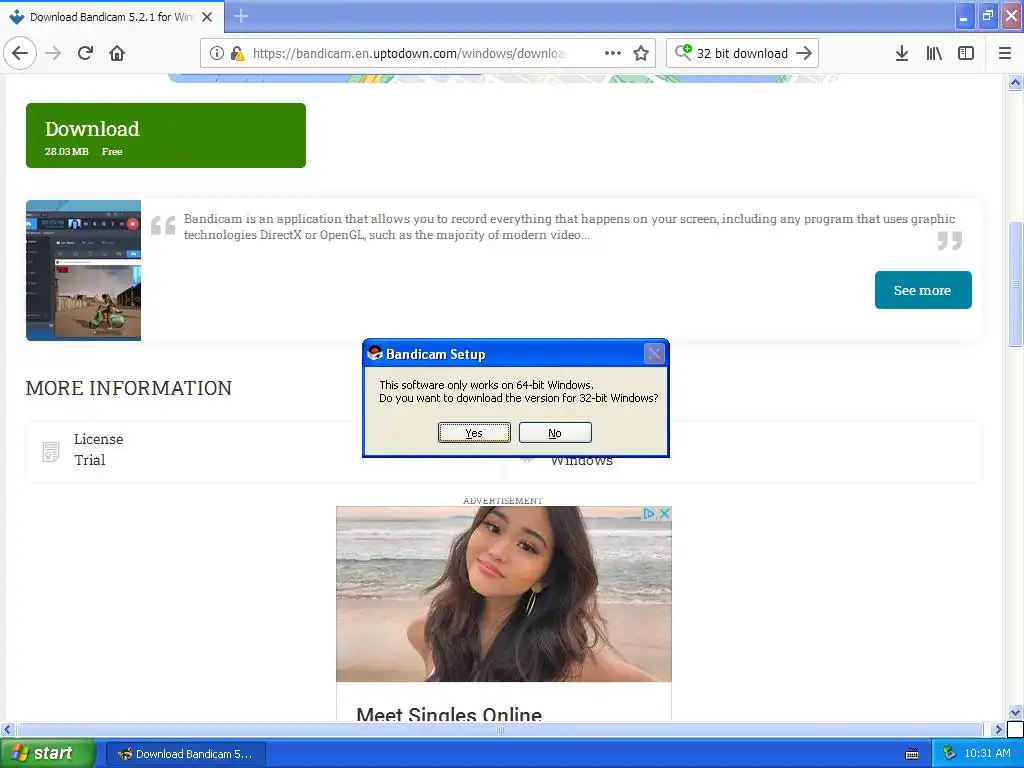Click the padlock warning icon in address bar
The image size is (1024, 768).
point(237,53)
